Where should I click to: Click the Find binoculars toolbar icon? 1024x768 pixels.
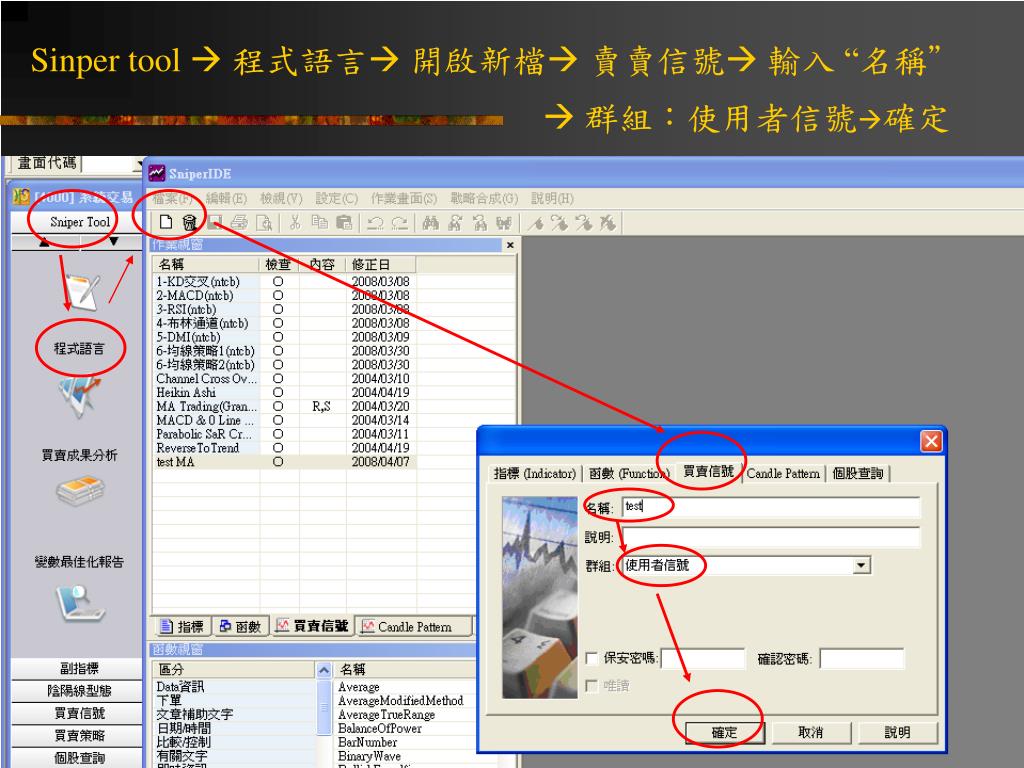430,223
